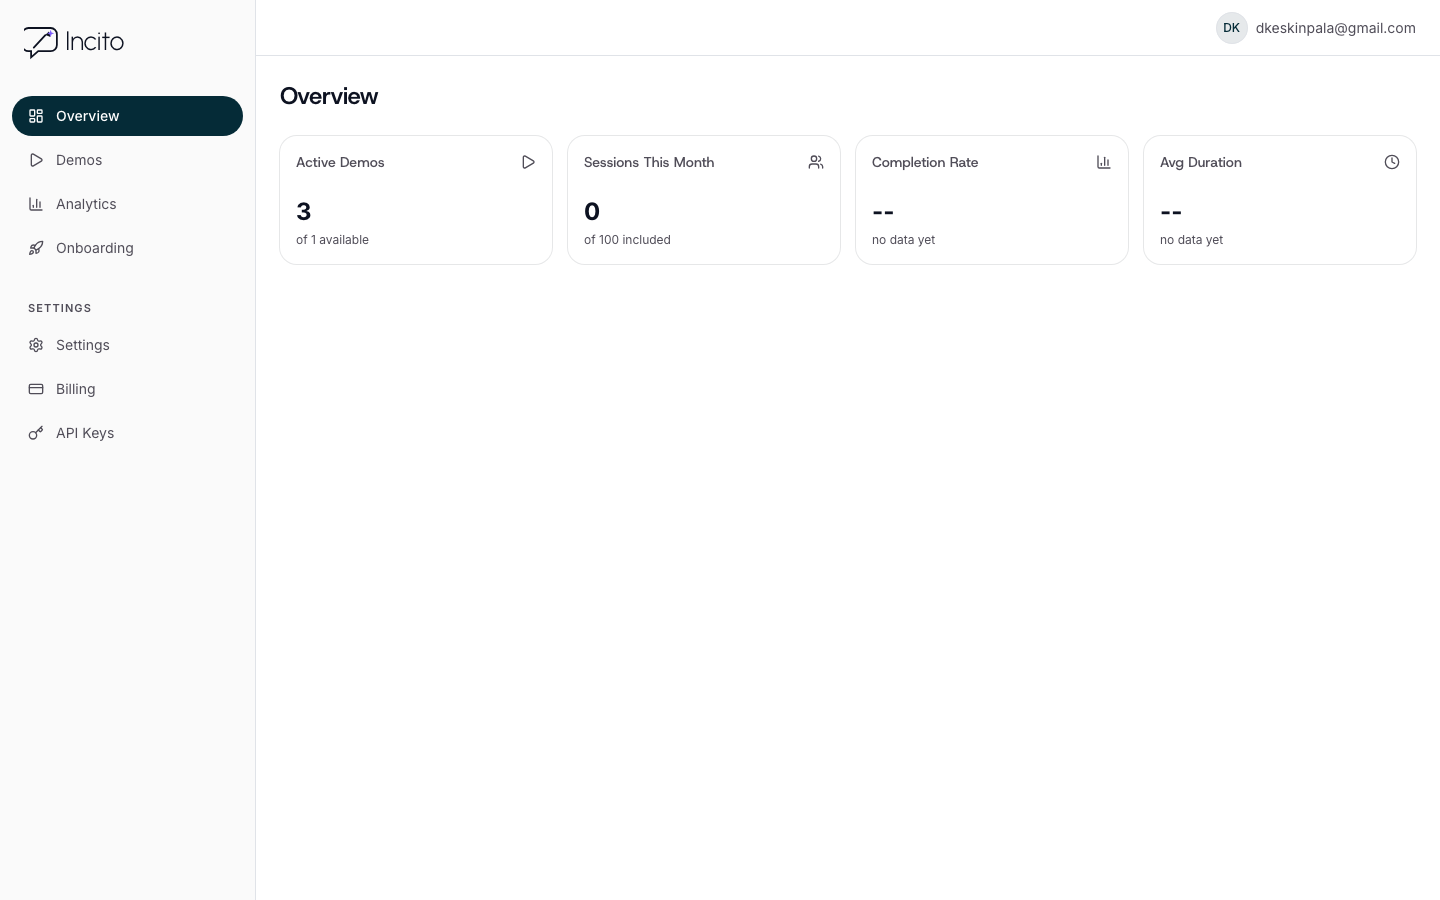Select the Analytics chart icon in sidebar
The height and width of the screenshot is (900, 1440).
click(x=36, y=204)
